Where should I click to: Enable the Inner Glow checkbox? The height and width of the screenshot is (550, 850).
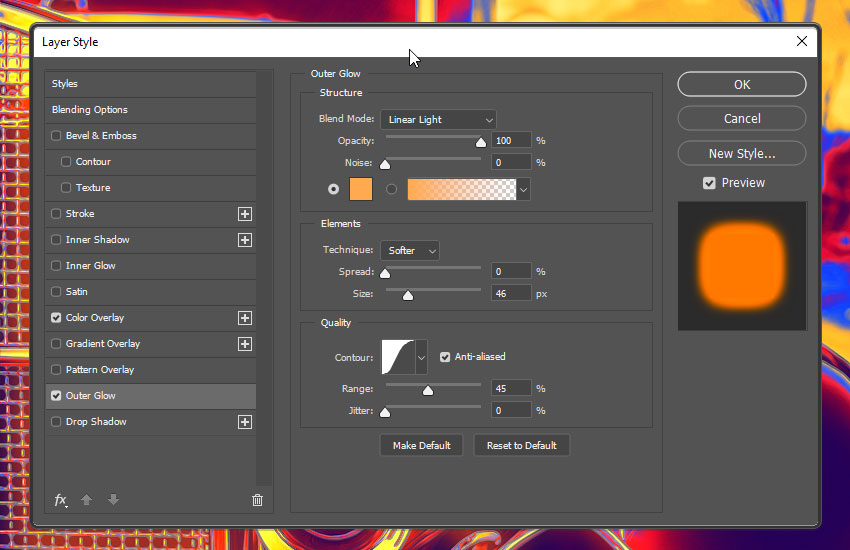coord(56,266)
